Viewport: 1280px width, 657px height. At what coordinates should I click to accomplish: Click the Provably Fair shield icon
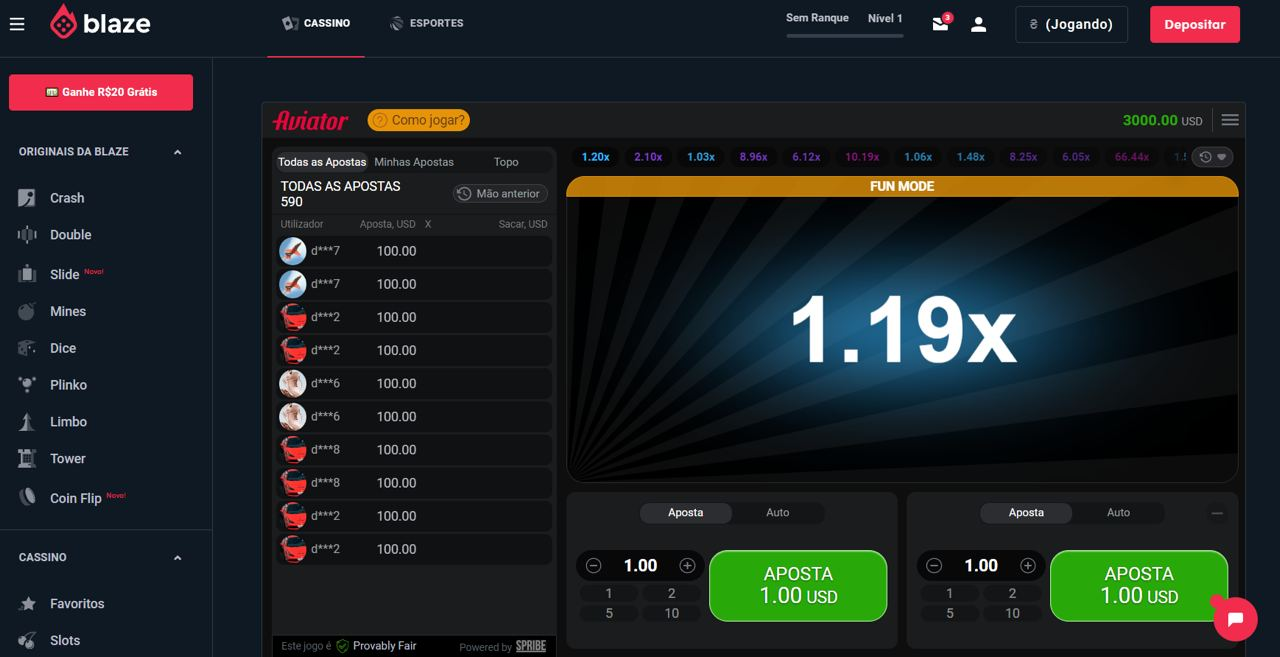[x=343, y=646]
